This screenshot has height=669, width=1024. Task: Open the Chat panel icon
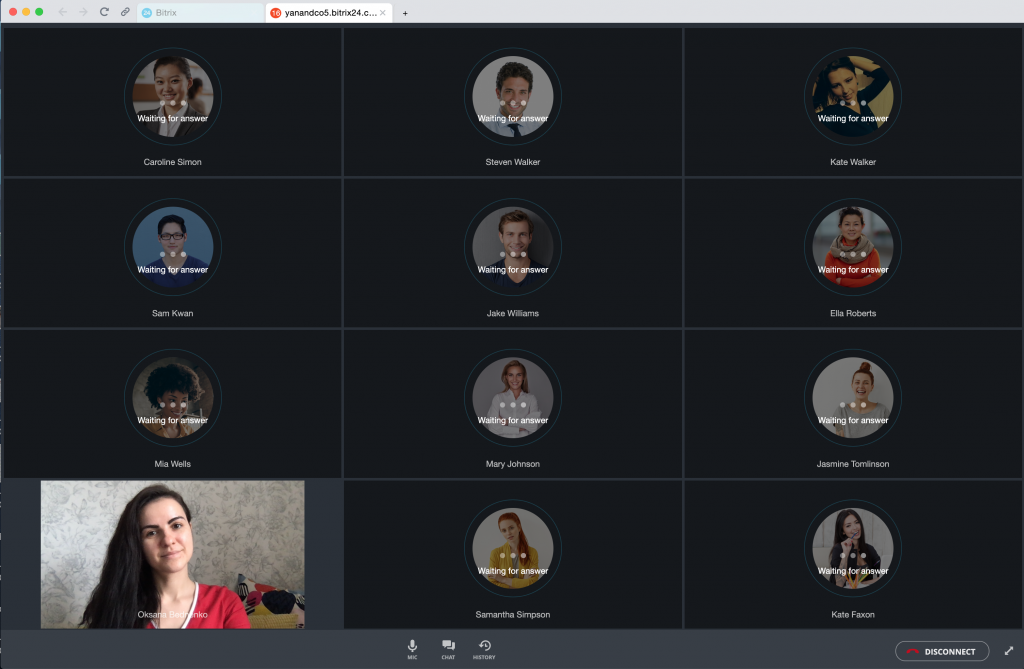pos(448,648)
